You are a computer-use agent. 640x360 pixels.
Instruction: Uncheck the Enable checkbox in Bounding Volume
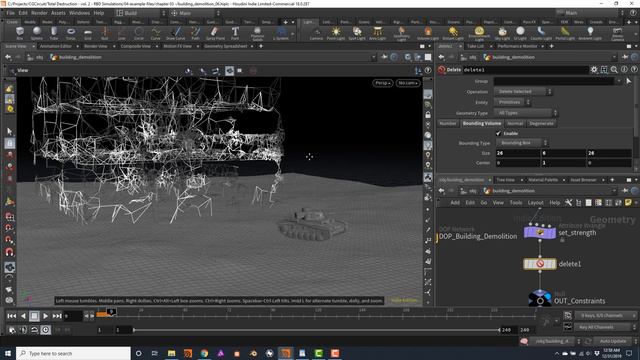pos(498,133)
